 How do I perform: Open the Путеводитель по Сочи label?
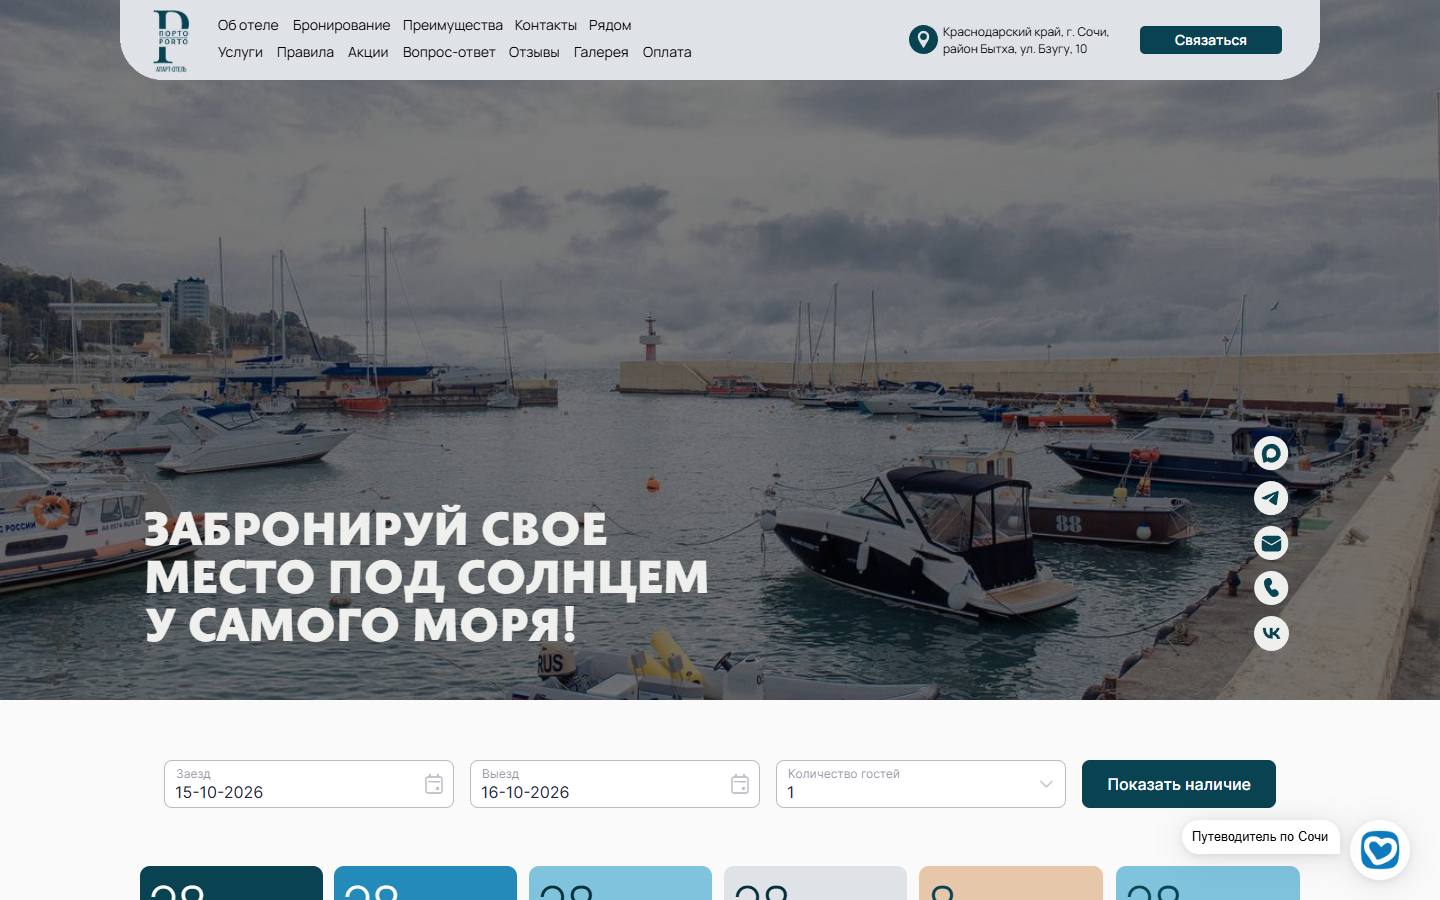point(1260,836)
